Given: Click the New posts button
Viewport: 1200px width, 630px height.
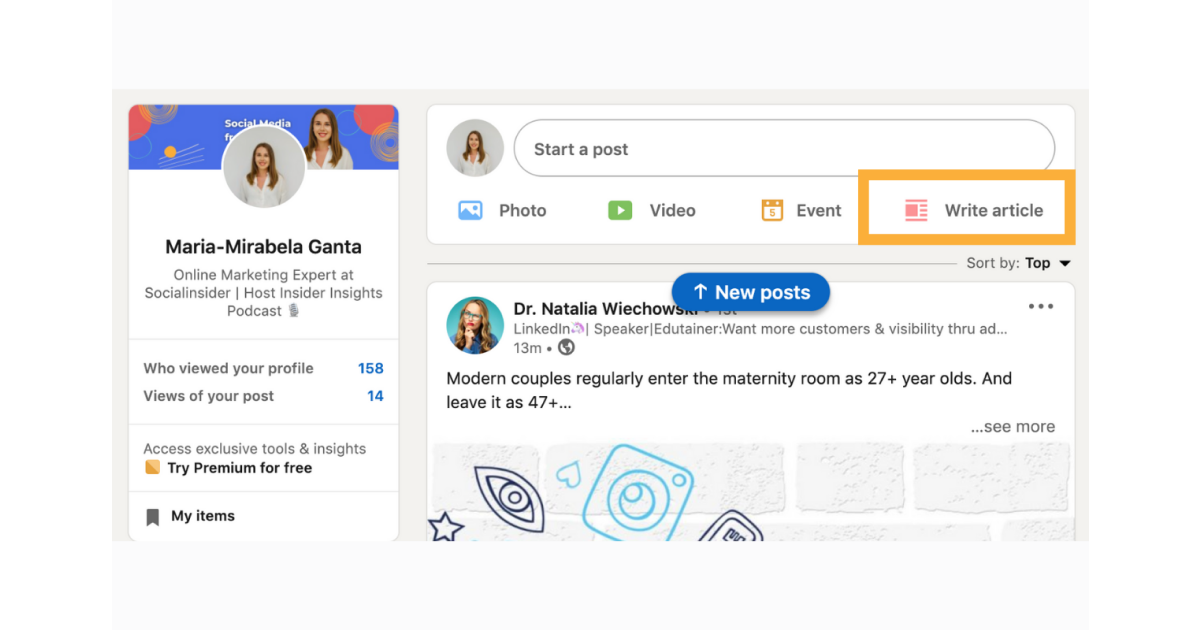Looking at the screenshot, I should [x=751, y=292].
